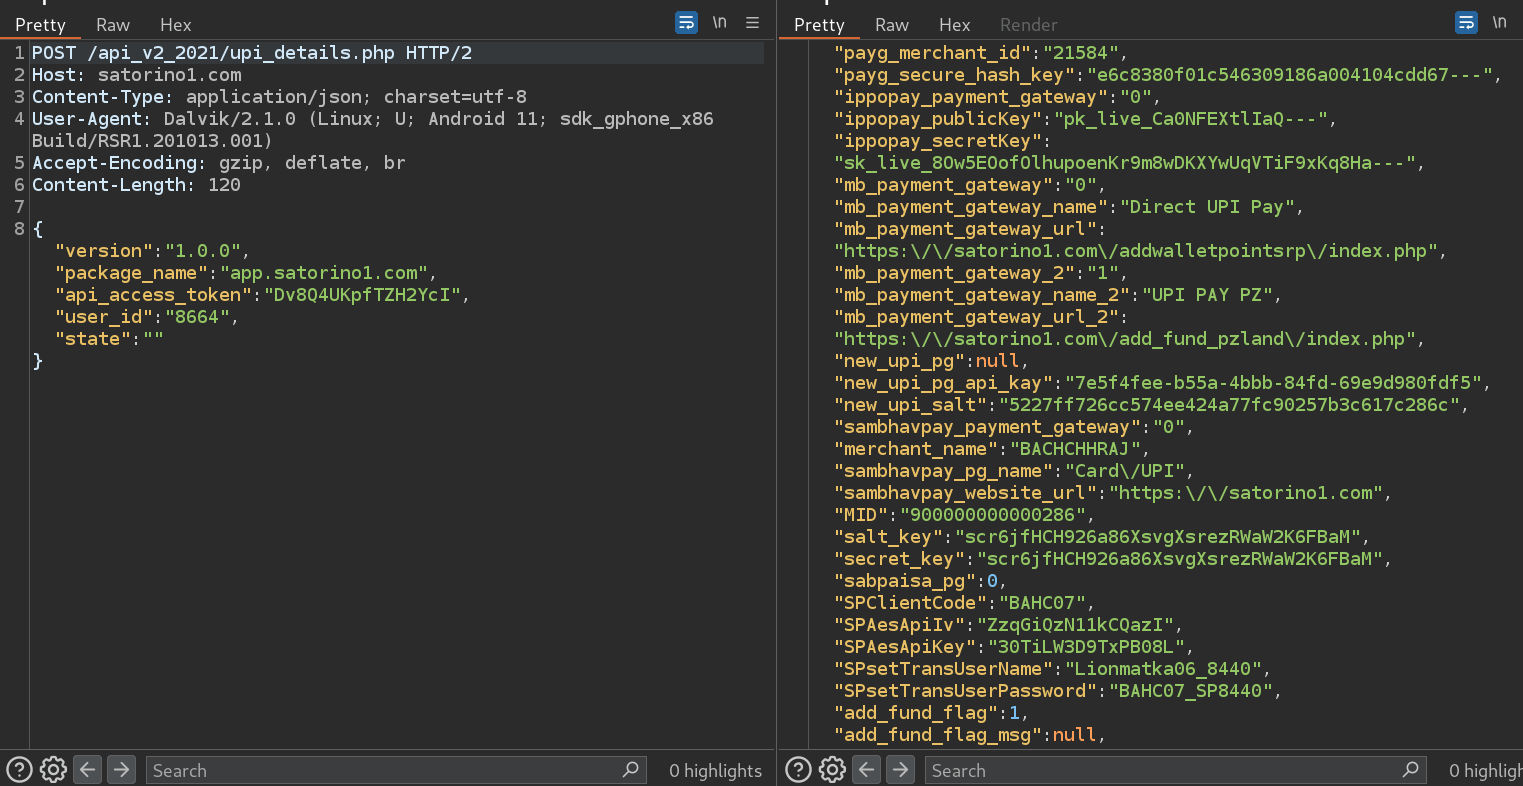Go to previous match in request search

(88, 770)
